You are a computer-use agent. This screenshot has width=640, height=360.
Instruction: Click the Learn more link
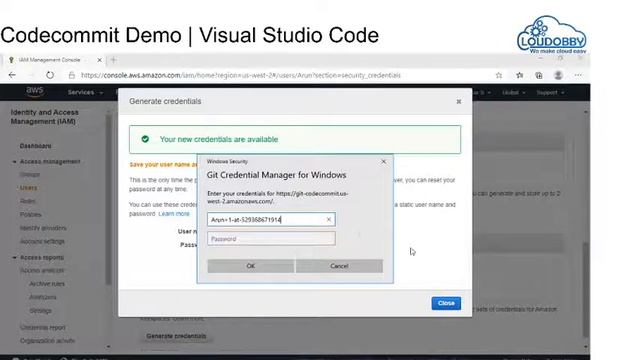pos(174,214)
